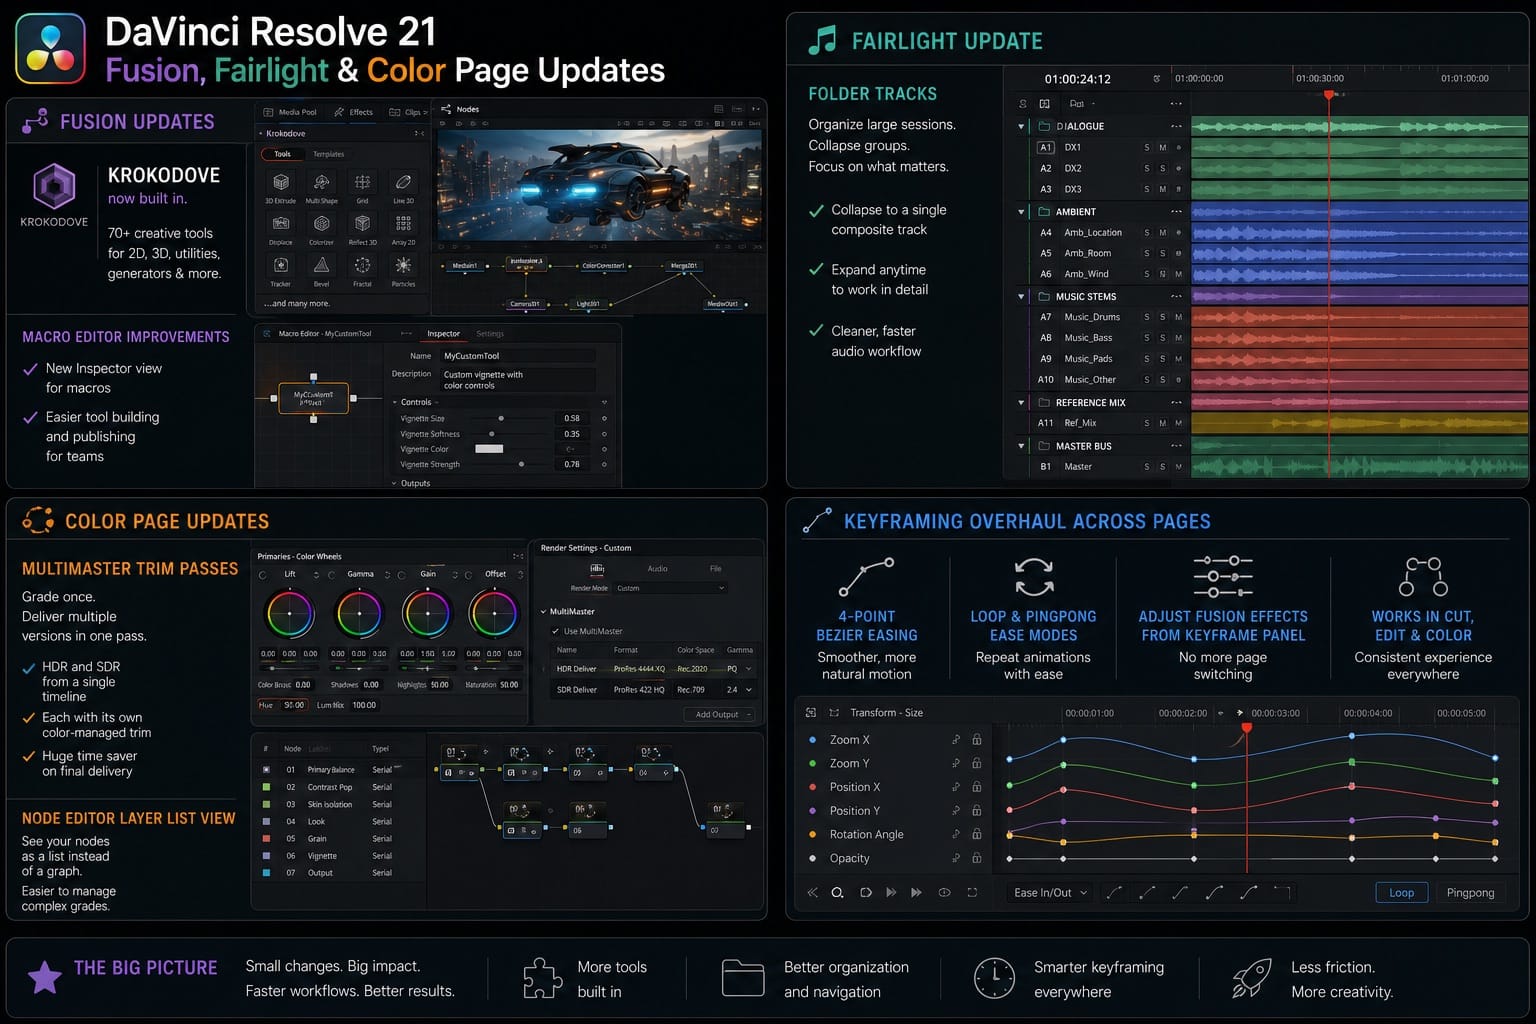1536x1024 pixels.
Task: Click the Rotation Angle lock icon
Action: point(976,834)
